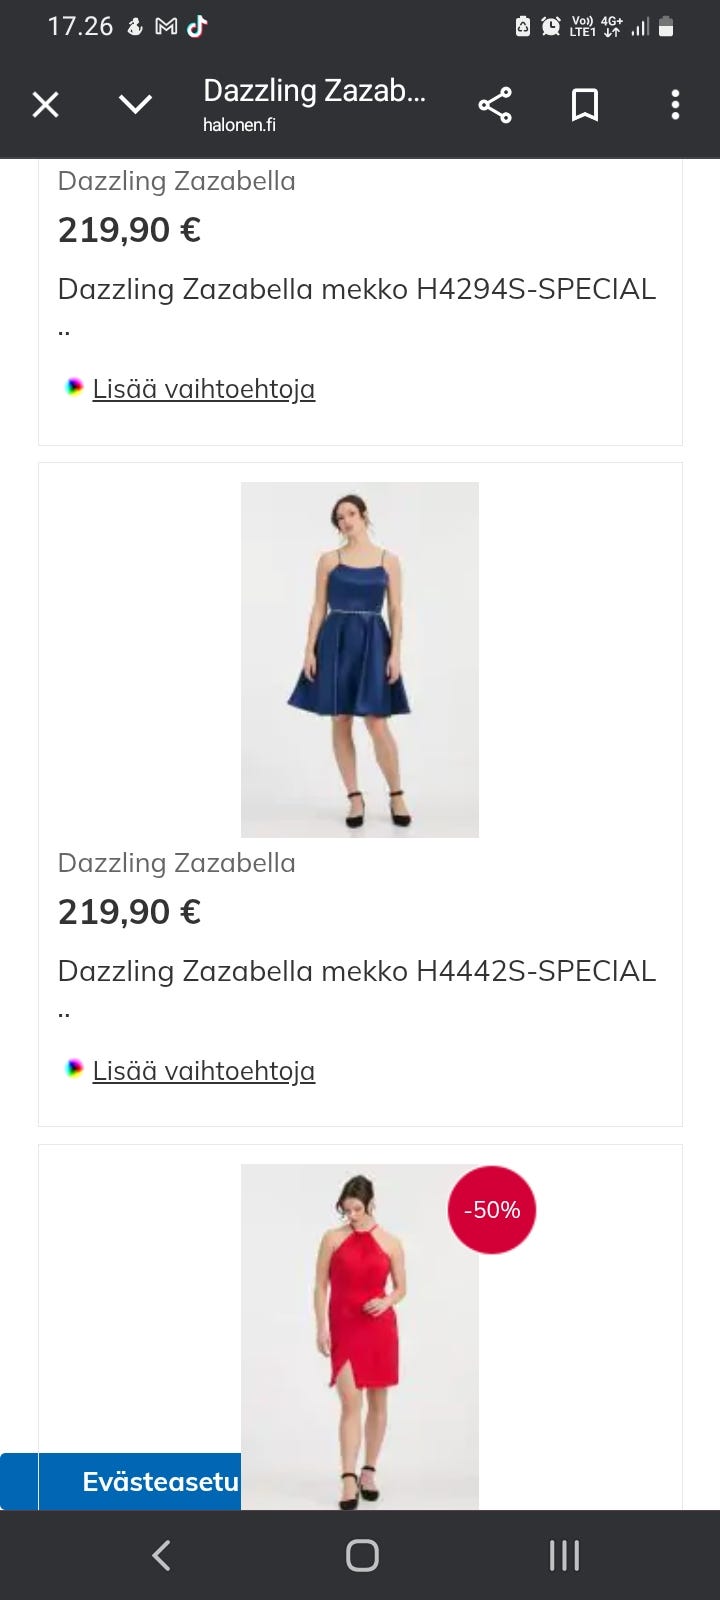Tap the TikTok notification icon
This screenshot has width=720, height=1600.
[197, 27]
